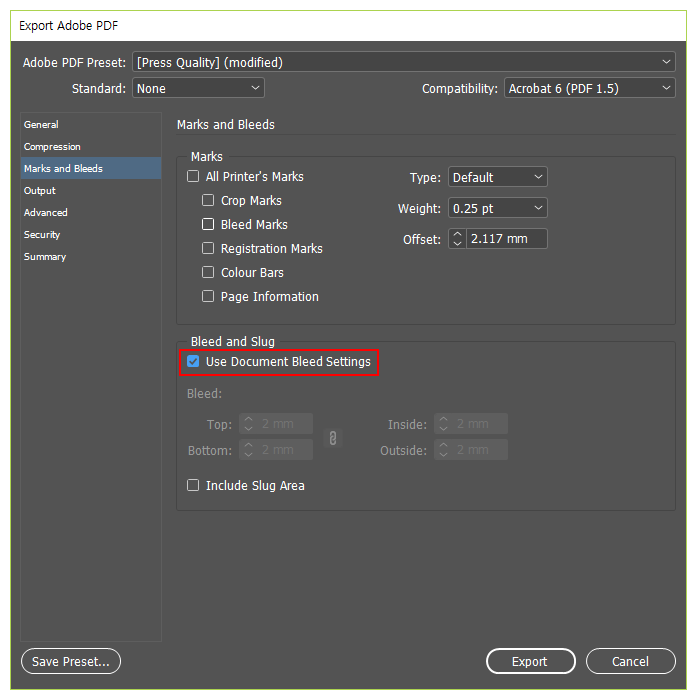Tick the Crop Marks checkbox
Image resolution: width=697 pixels, height=700 pixels.
pos(208,200)
